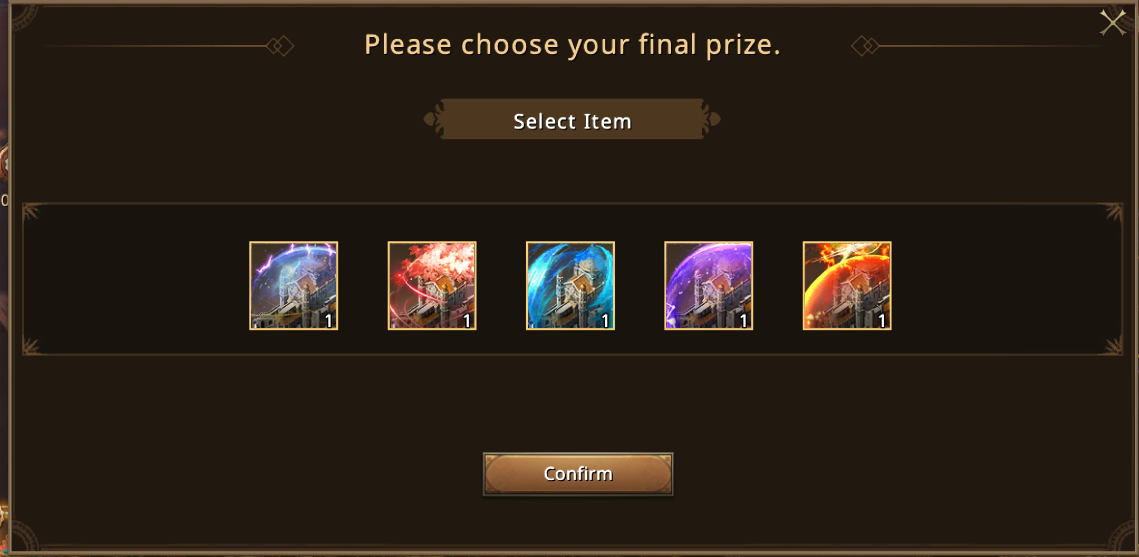Viewport: 1139px width, 557px height.
Task: Click the 'Please choose your final prize' title
Action: [572, 45]
